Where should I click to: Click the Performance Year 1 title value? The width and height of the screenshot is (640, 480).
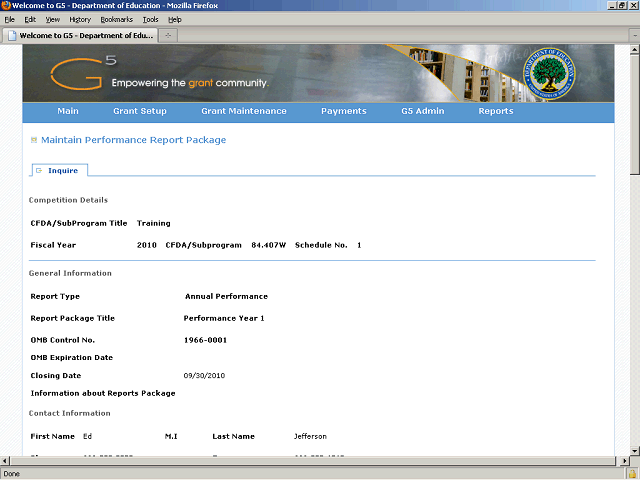[224, 318]
